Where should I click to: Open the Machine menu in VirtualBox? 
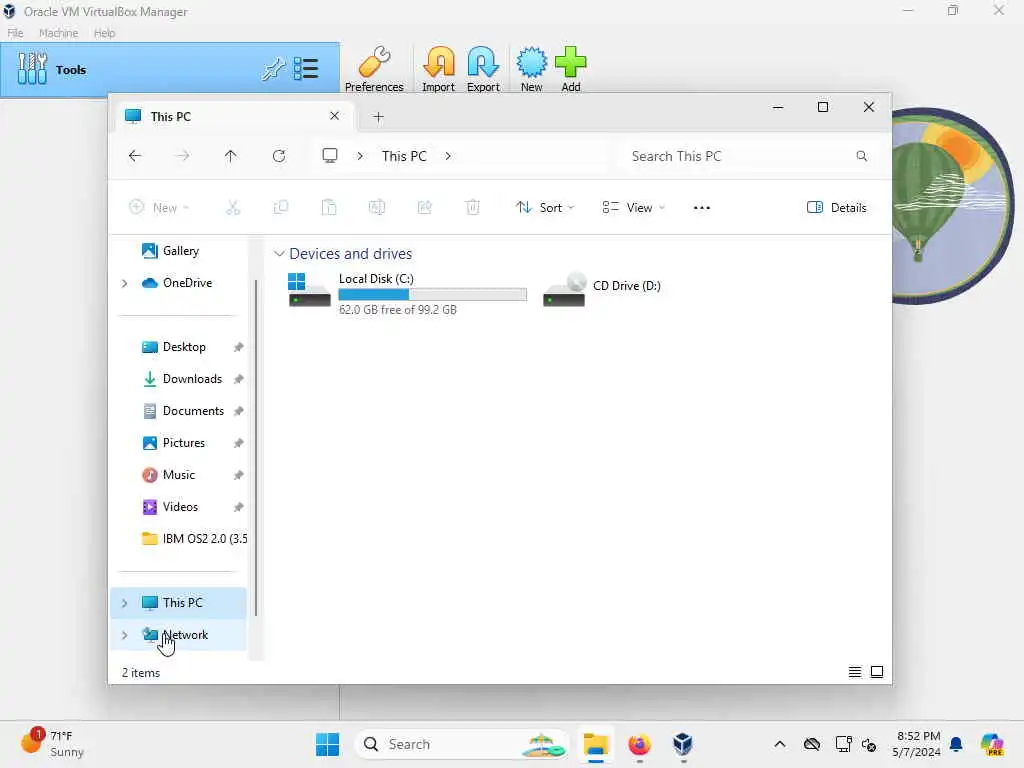[58, 33]
